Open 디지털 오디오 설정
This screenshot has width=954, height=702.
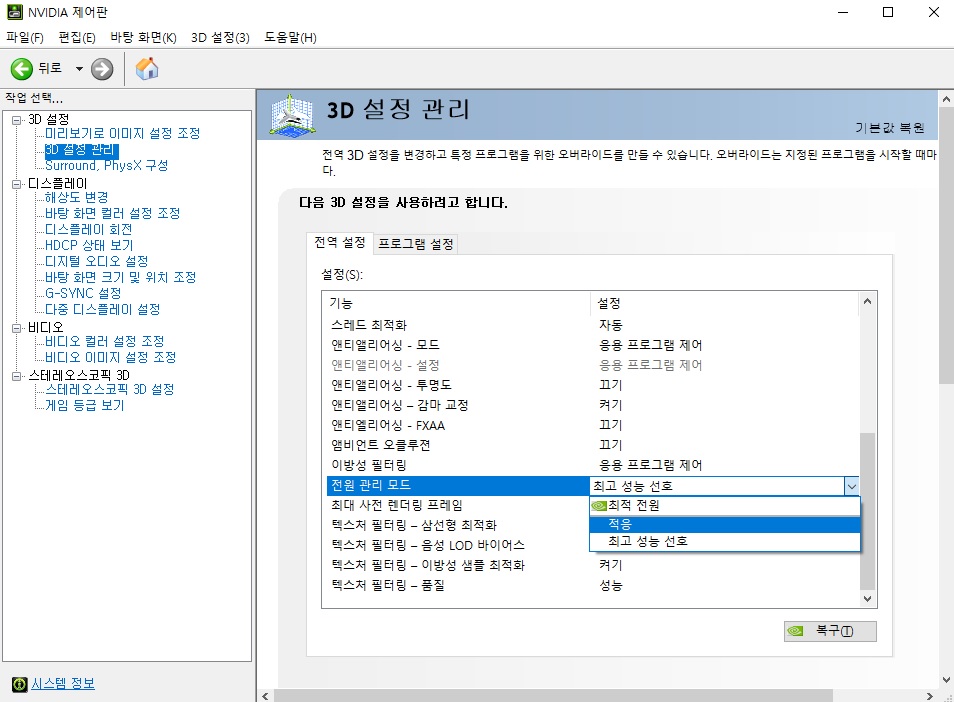point(96,262)
